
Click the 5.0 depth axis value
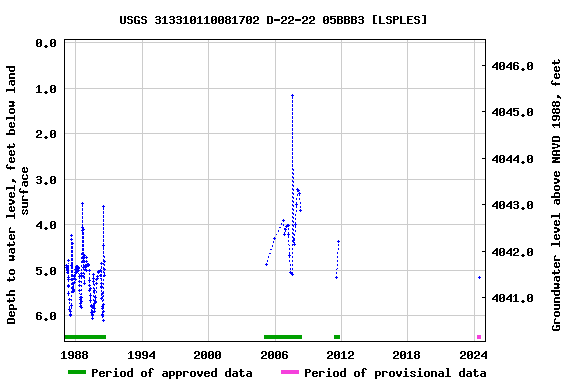46,271
